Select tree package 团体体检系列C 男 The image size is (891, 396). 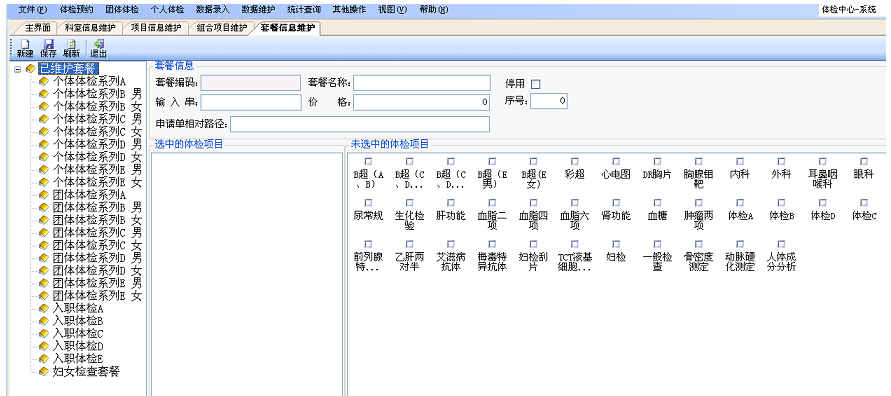97,233
